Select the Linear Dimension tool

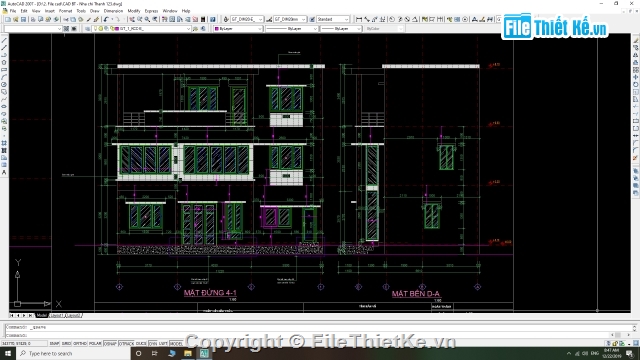359,19
